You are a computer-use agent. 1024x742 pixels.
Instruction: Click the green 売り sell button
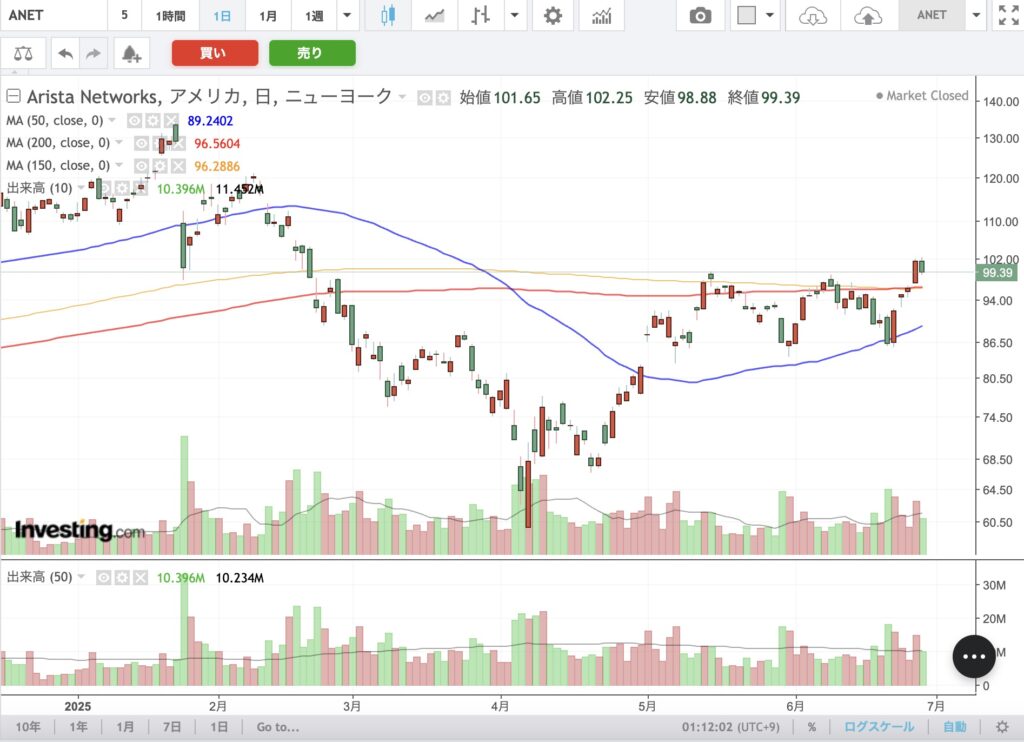312,53
